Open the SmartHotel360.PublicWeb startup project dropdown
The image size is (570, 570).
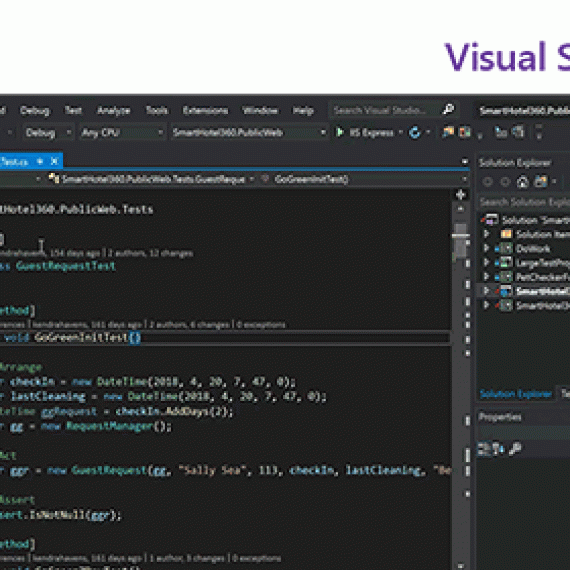[x=249, y=133]
